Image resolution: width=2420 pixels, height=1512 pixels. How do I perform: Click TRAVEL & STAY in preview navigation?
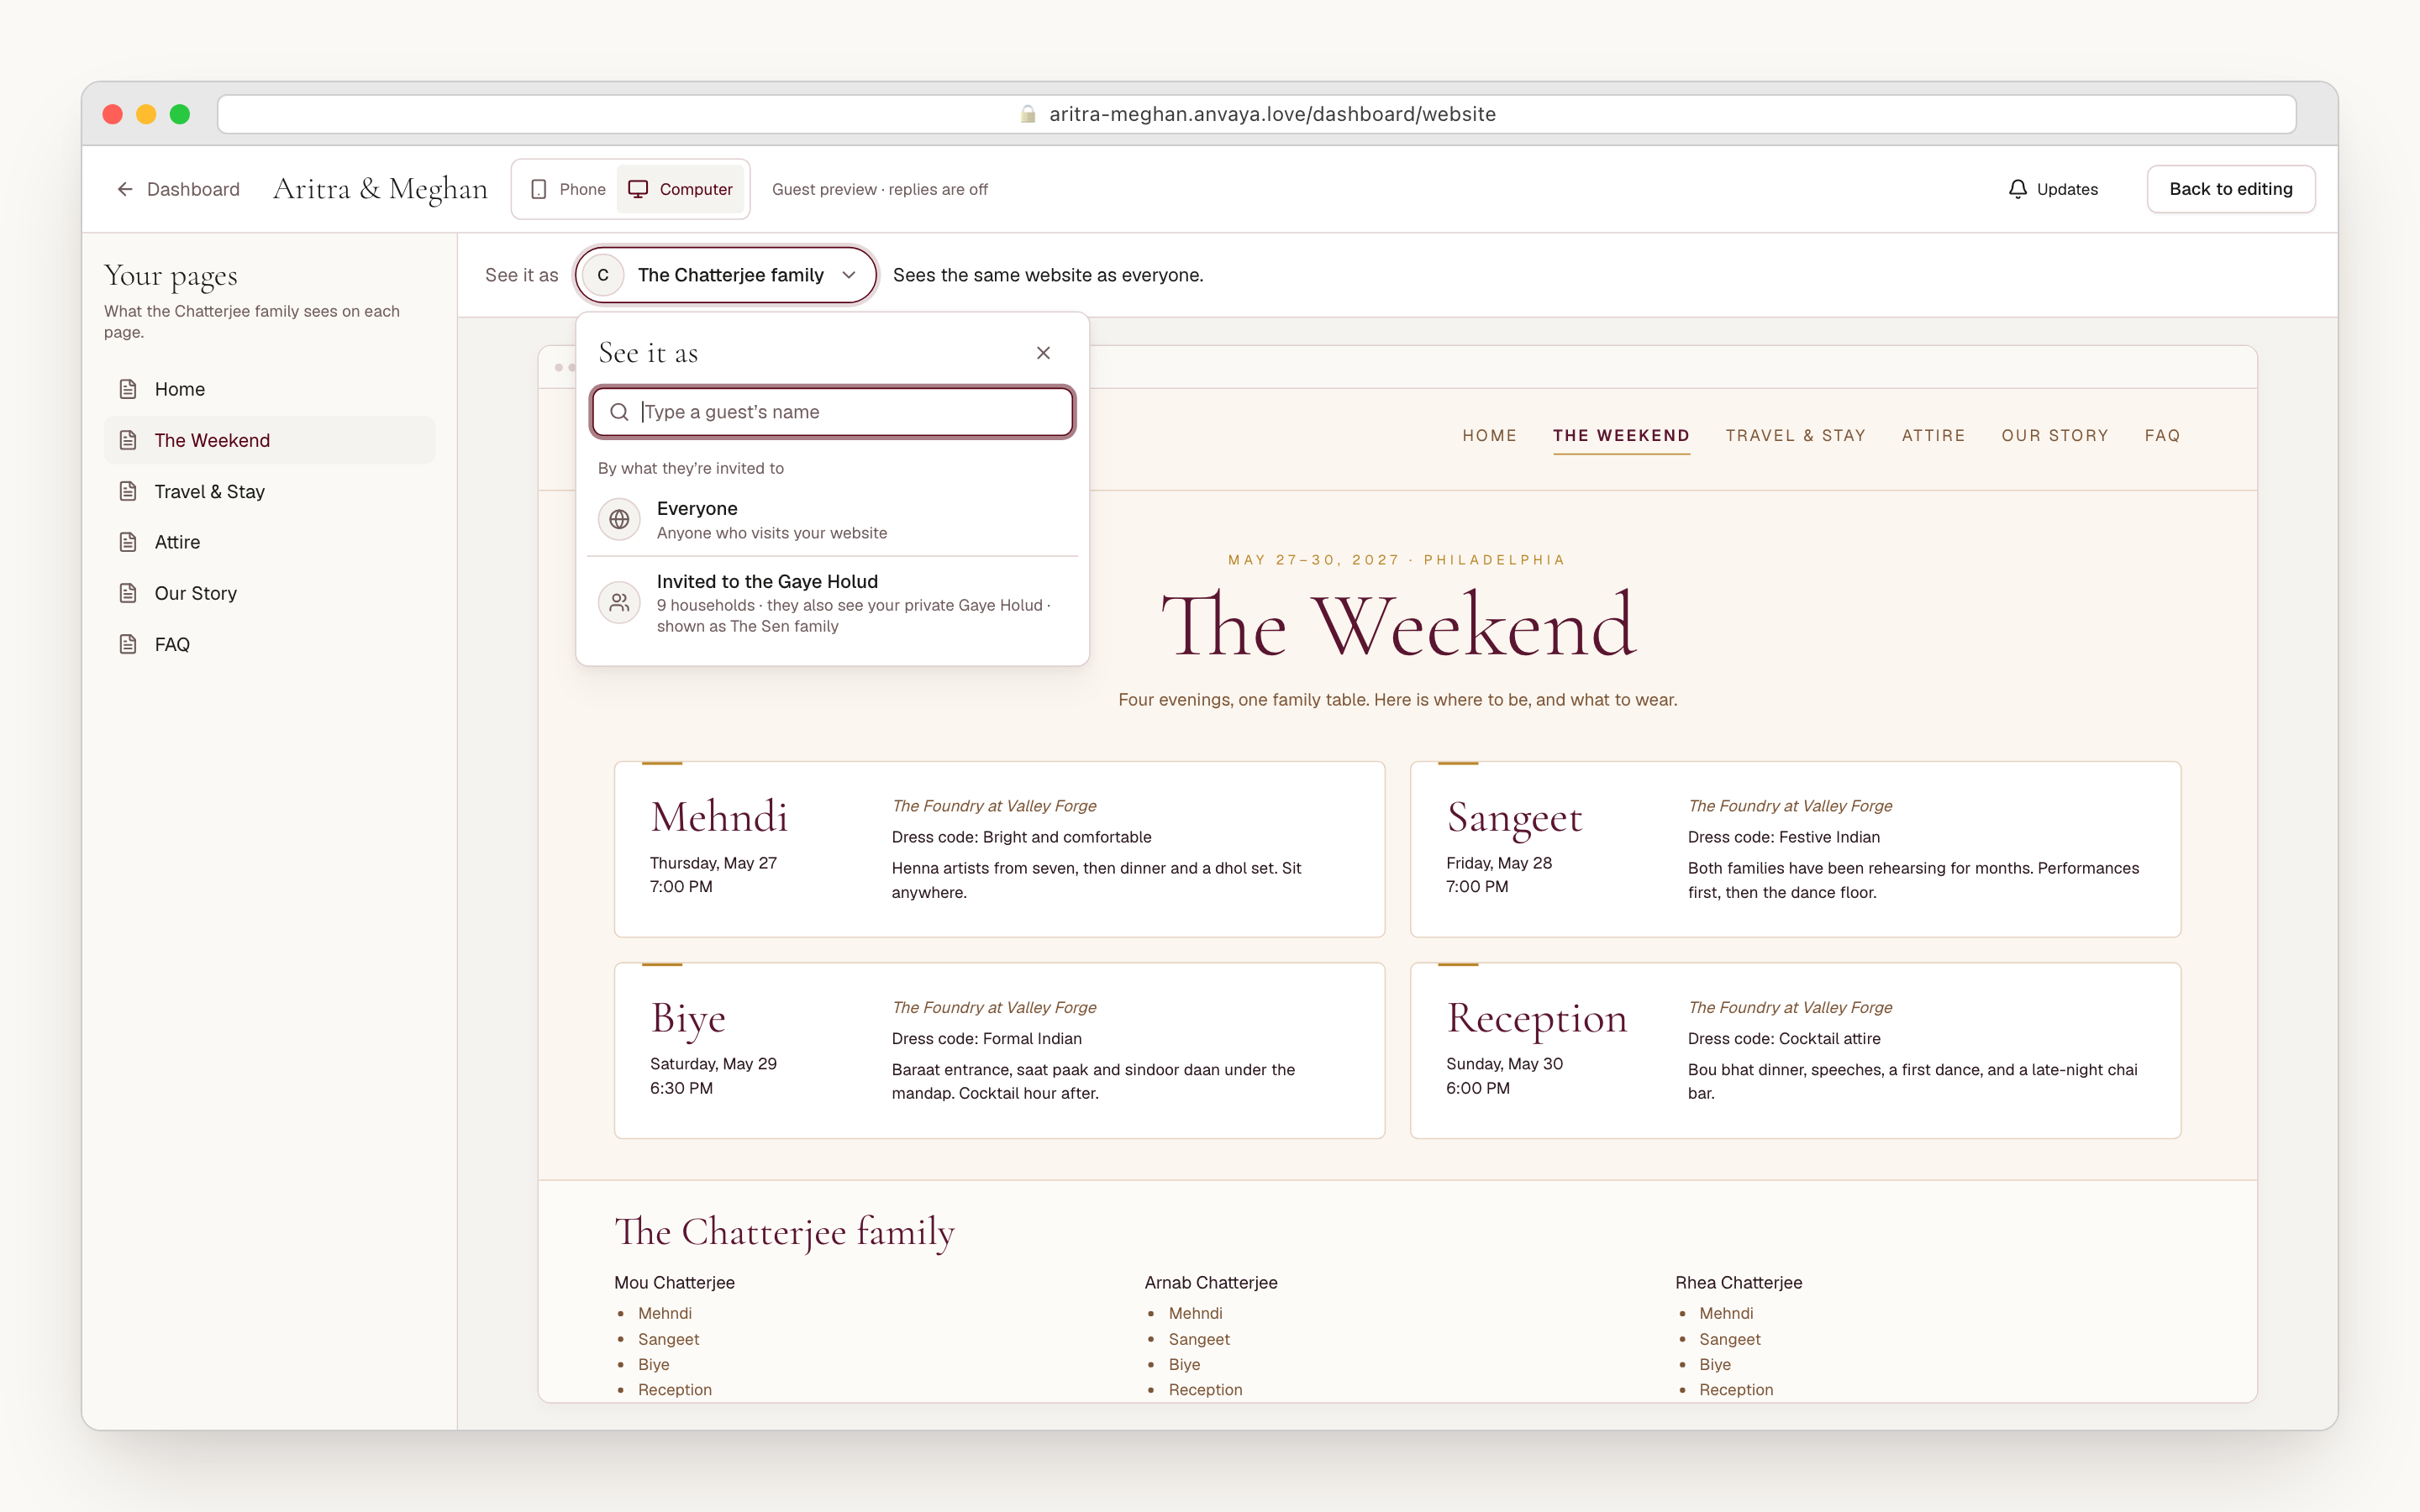click(x=1795, y=435)
